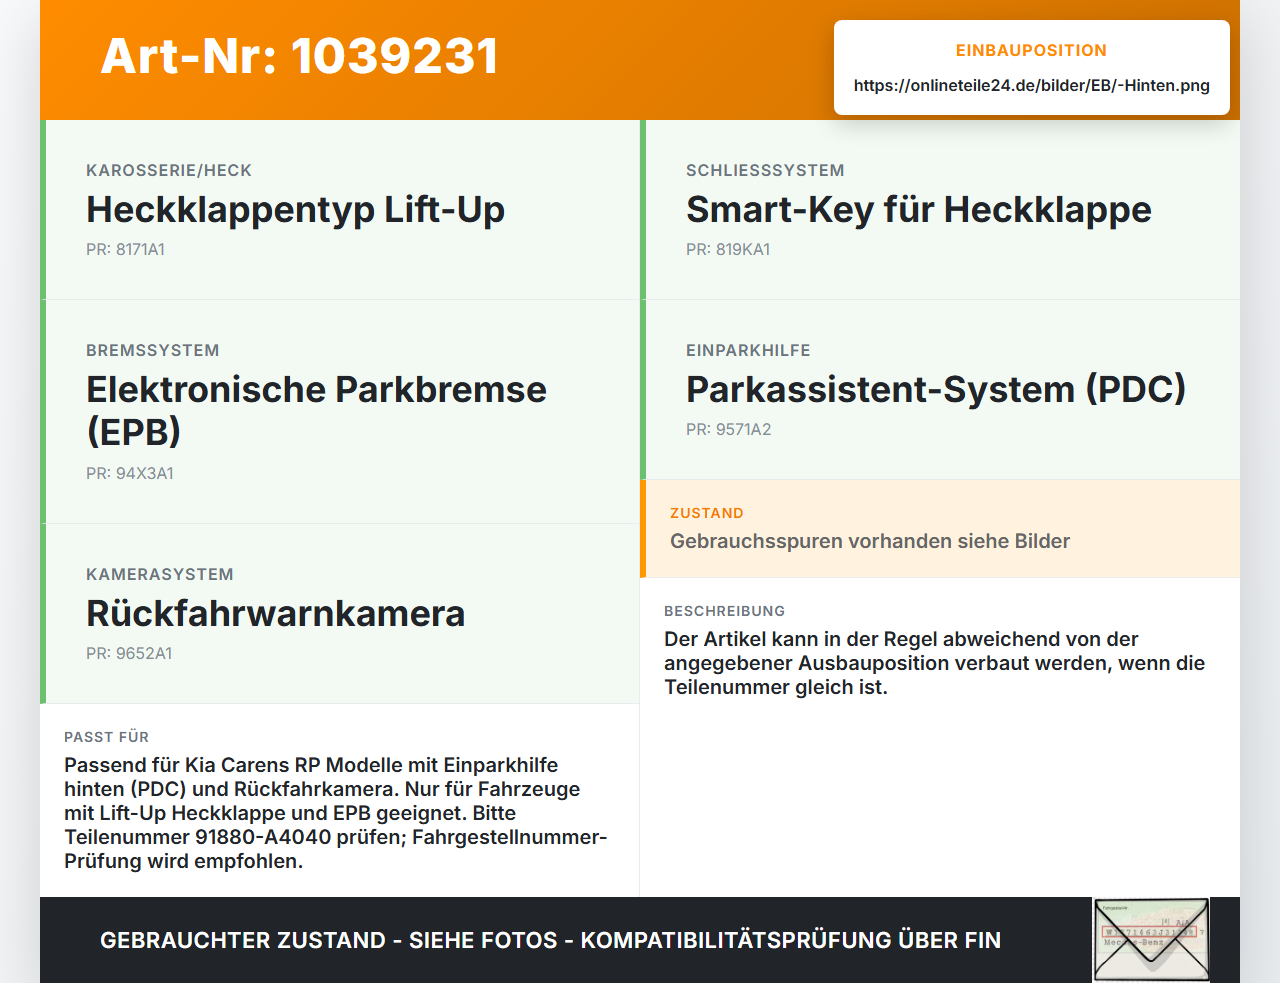1280x983 pixels.
Task: Click the Zustand condition notice
Action: [x=940, y=528]
